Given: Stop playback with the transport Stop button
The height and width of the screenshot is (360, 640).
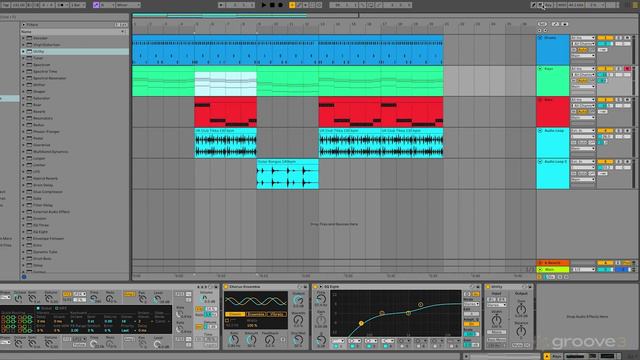Looking at the screenshot, I should (272, 5).
